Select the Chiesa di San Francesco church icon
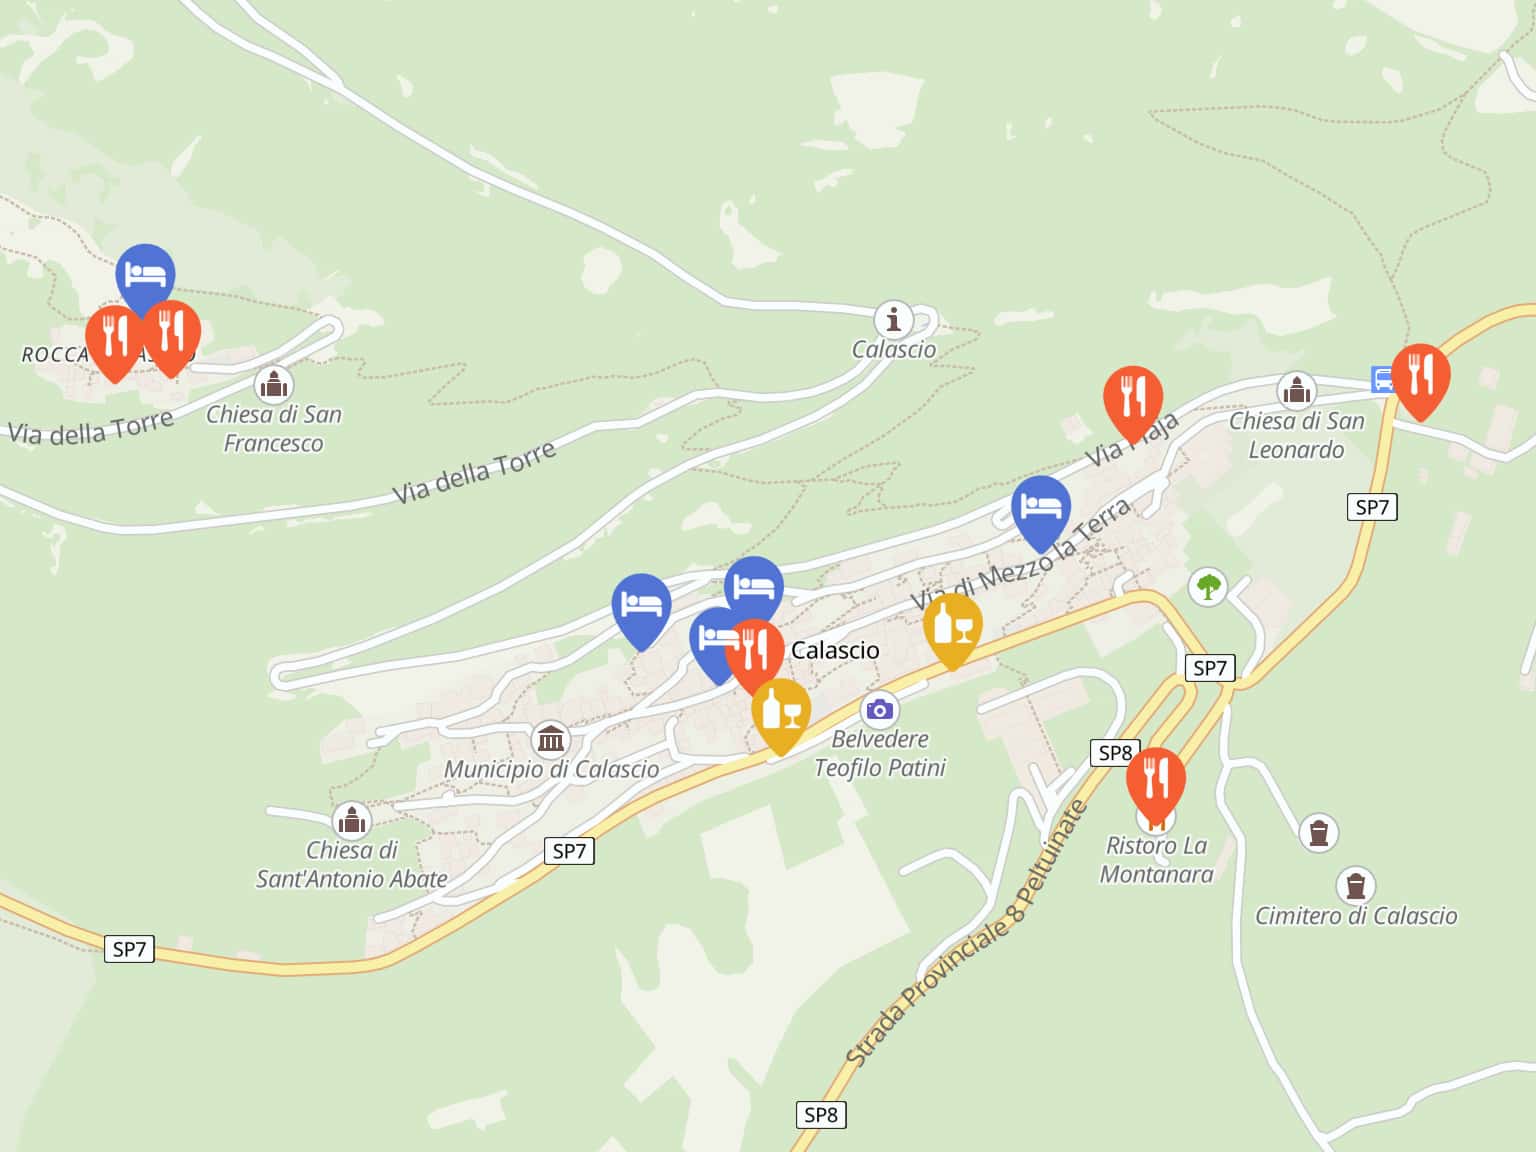This screenshot has width=1536, height=1152. pos(273,384)
